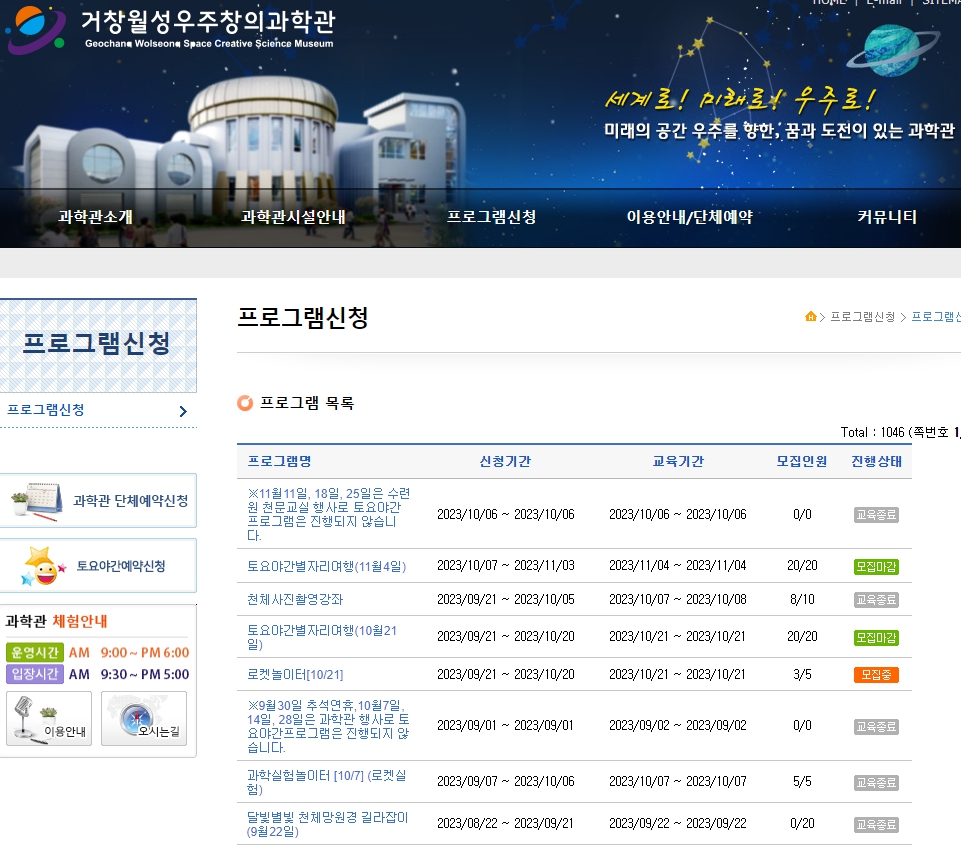
Task: Open the ※9월30일 추석연휴 notice entry
Action: coord(329,726)
